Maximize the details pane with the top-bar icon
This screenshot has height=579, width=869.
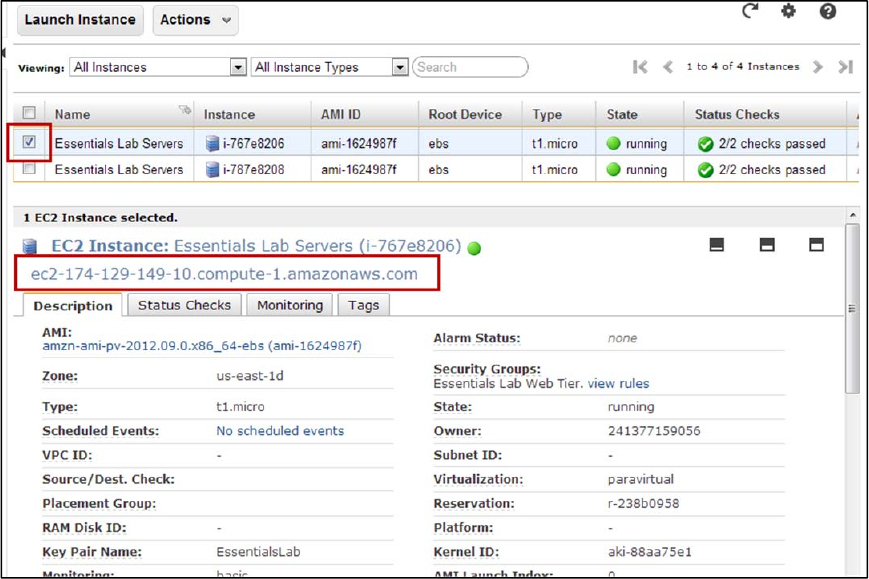pos(816,245)
